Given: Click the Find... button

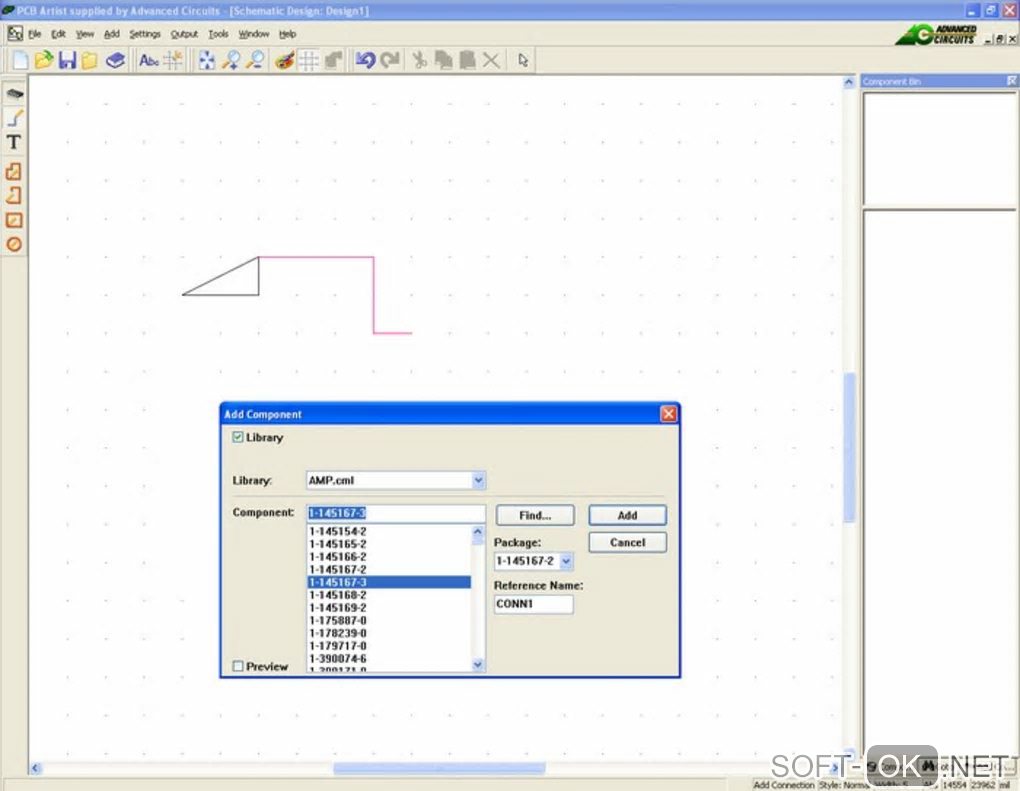Looking at the screenshot, I should click(535, 516).
